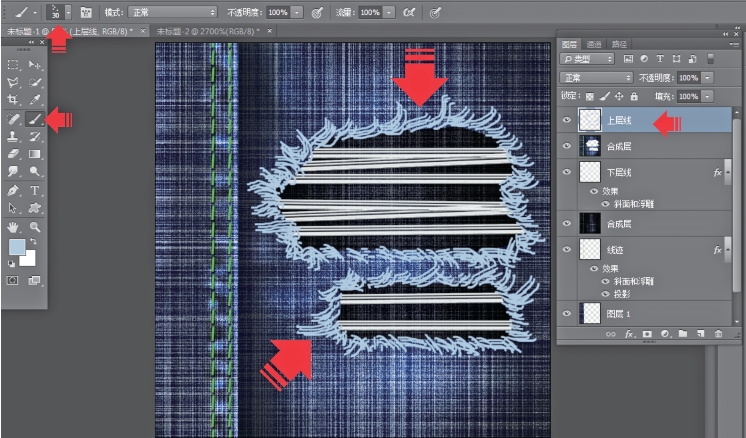Image resolution: width=746 pixels, height=438 pixels.
Task: Switch to the 通道 panel tab
Action: pyautogui.click(x=594, y=44)
